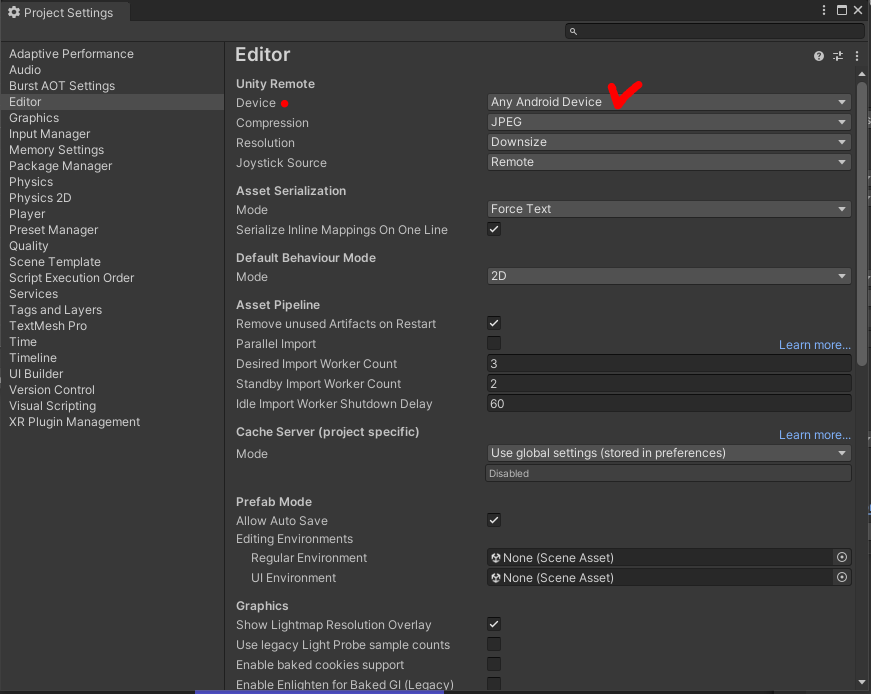Open TextMesh Pro settings
871x694 pixels.
click(x=48, y=326)
